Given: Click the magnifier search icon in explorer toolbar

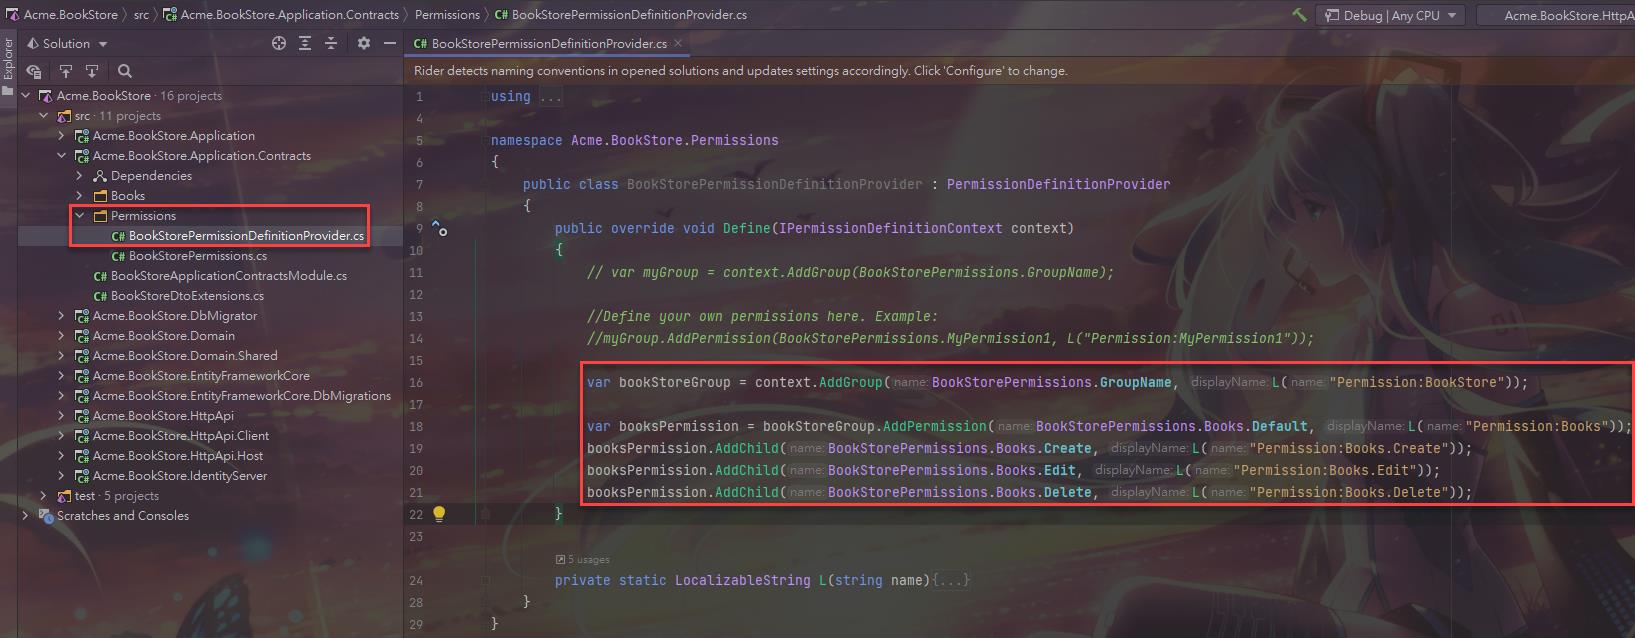Looking at the screenshot, I should 125,71.
